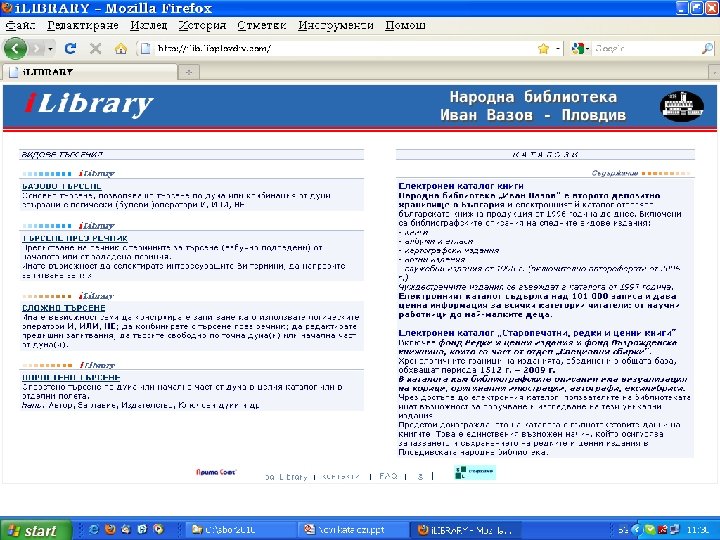Viewport: 720px width, 540px height.
Task: Click the Stop loading button
Action: pos(95,48)
